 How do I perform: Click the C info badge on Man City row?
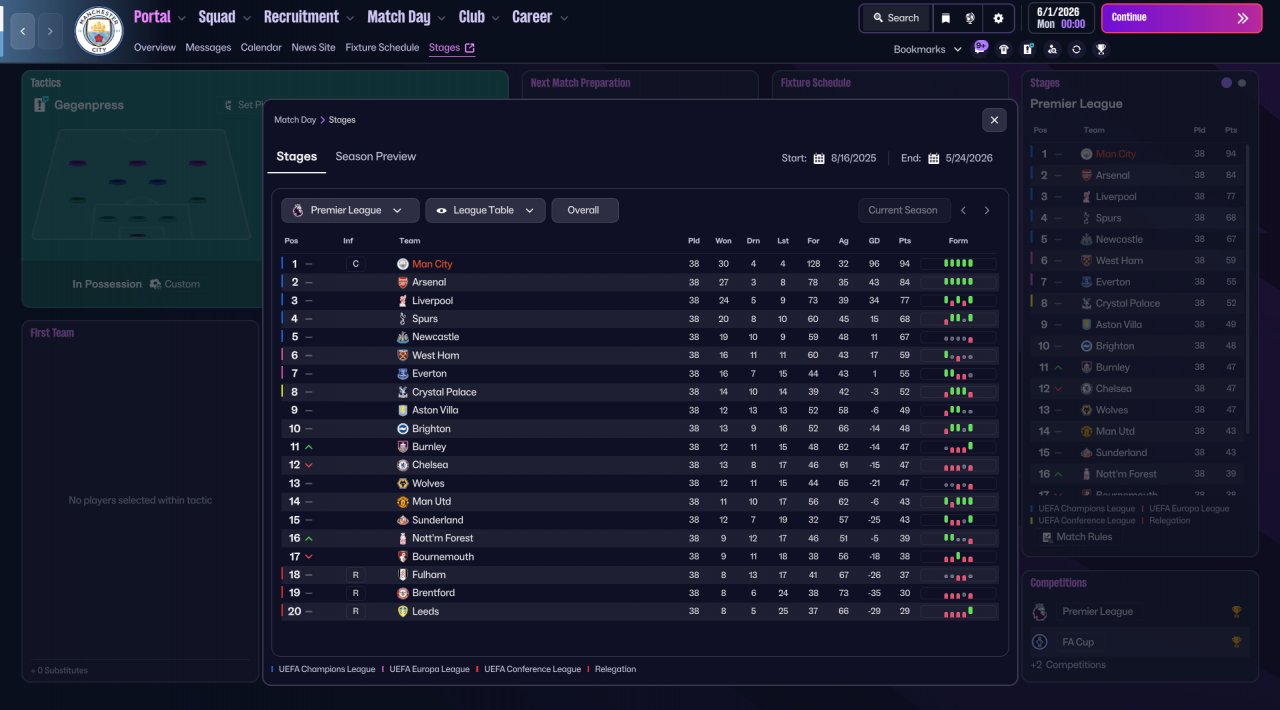pos(355,264)
